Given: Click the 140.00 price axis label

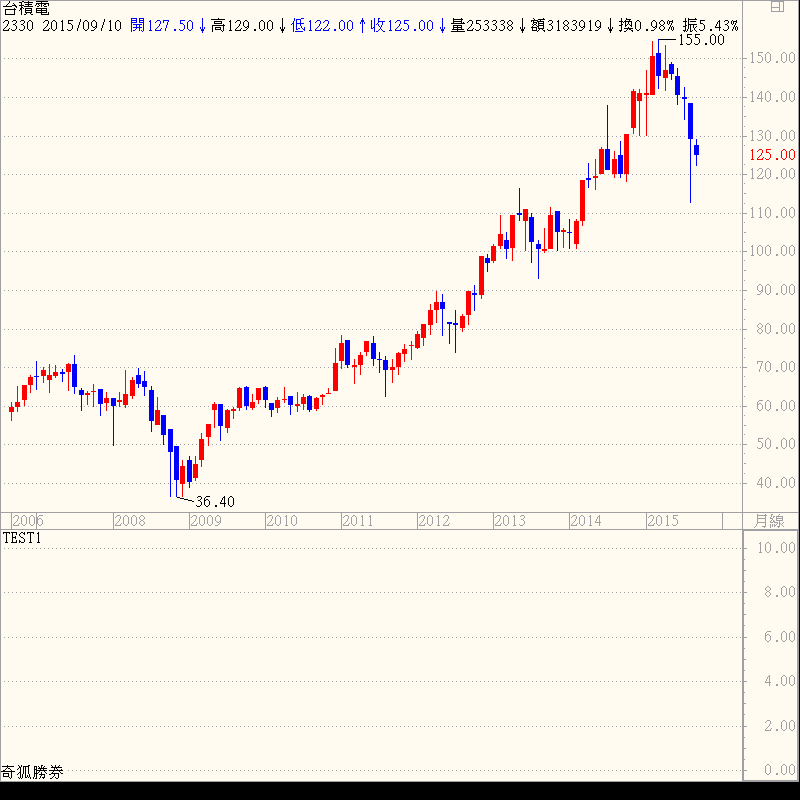Looking at the screenshot, I should click(772, 97).
